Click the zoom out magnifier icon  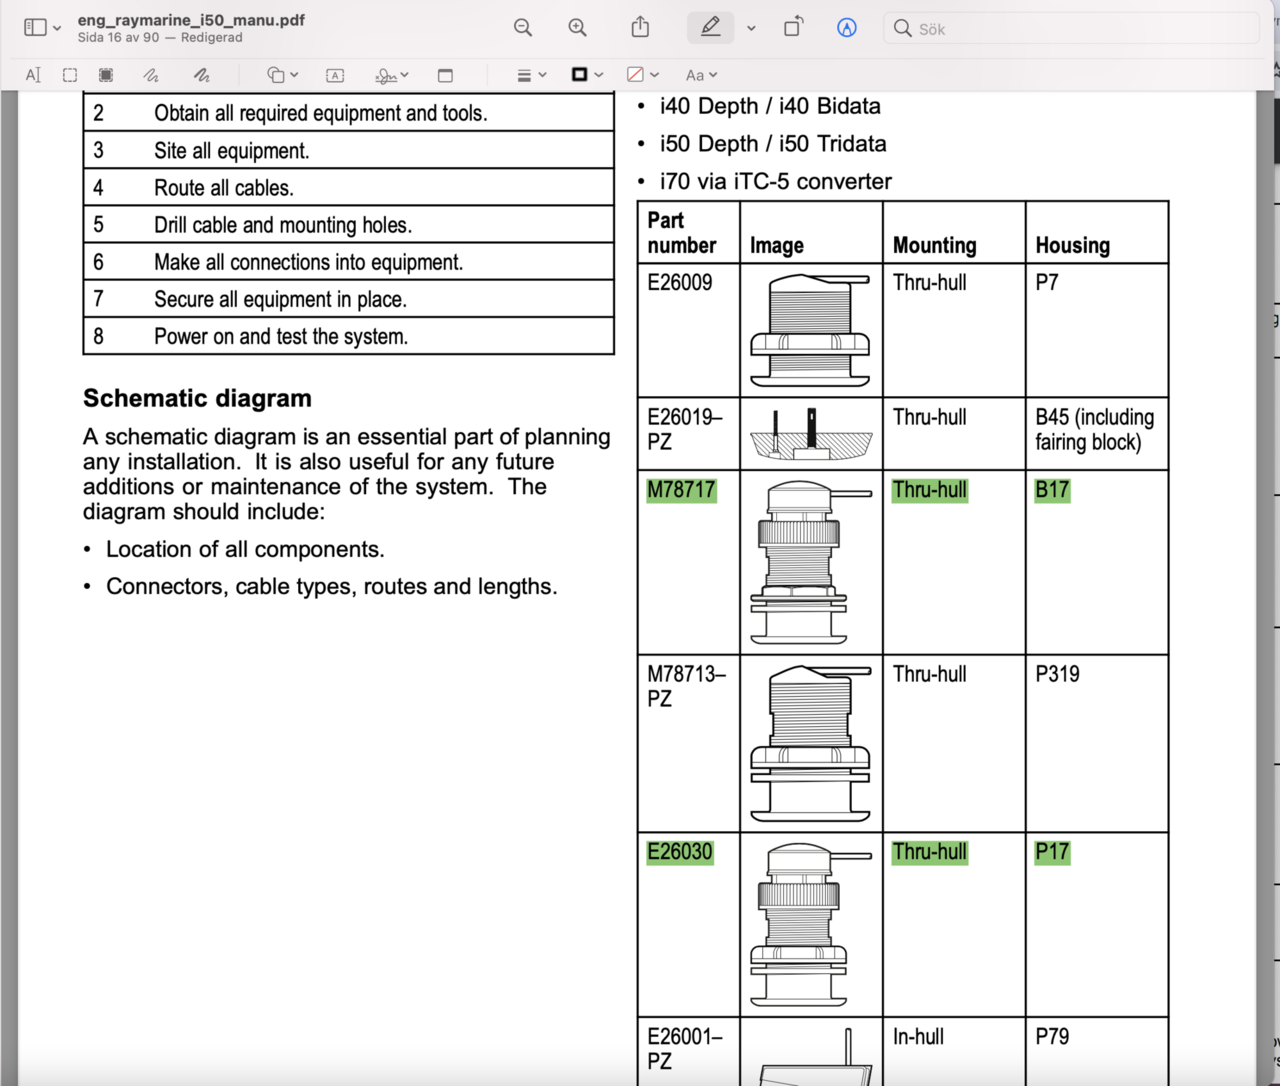522,28
